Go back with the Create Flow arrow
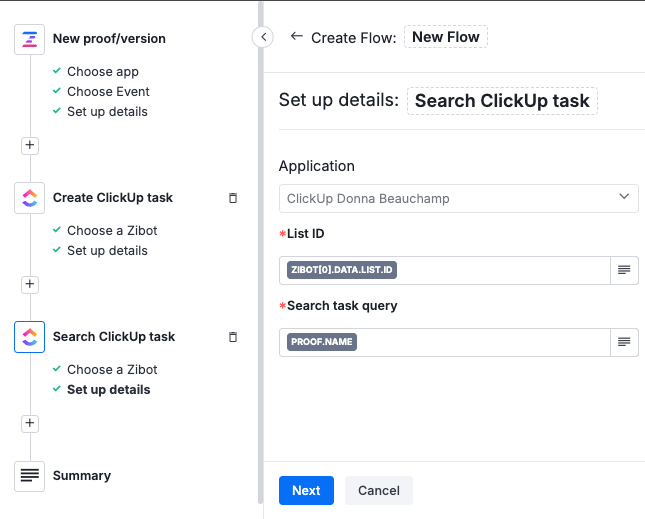Screen dimensions: 645x519 pos(297,37)
